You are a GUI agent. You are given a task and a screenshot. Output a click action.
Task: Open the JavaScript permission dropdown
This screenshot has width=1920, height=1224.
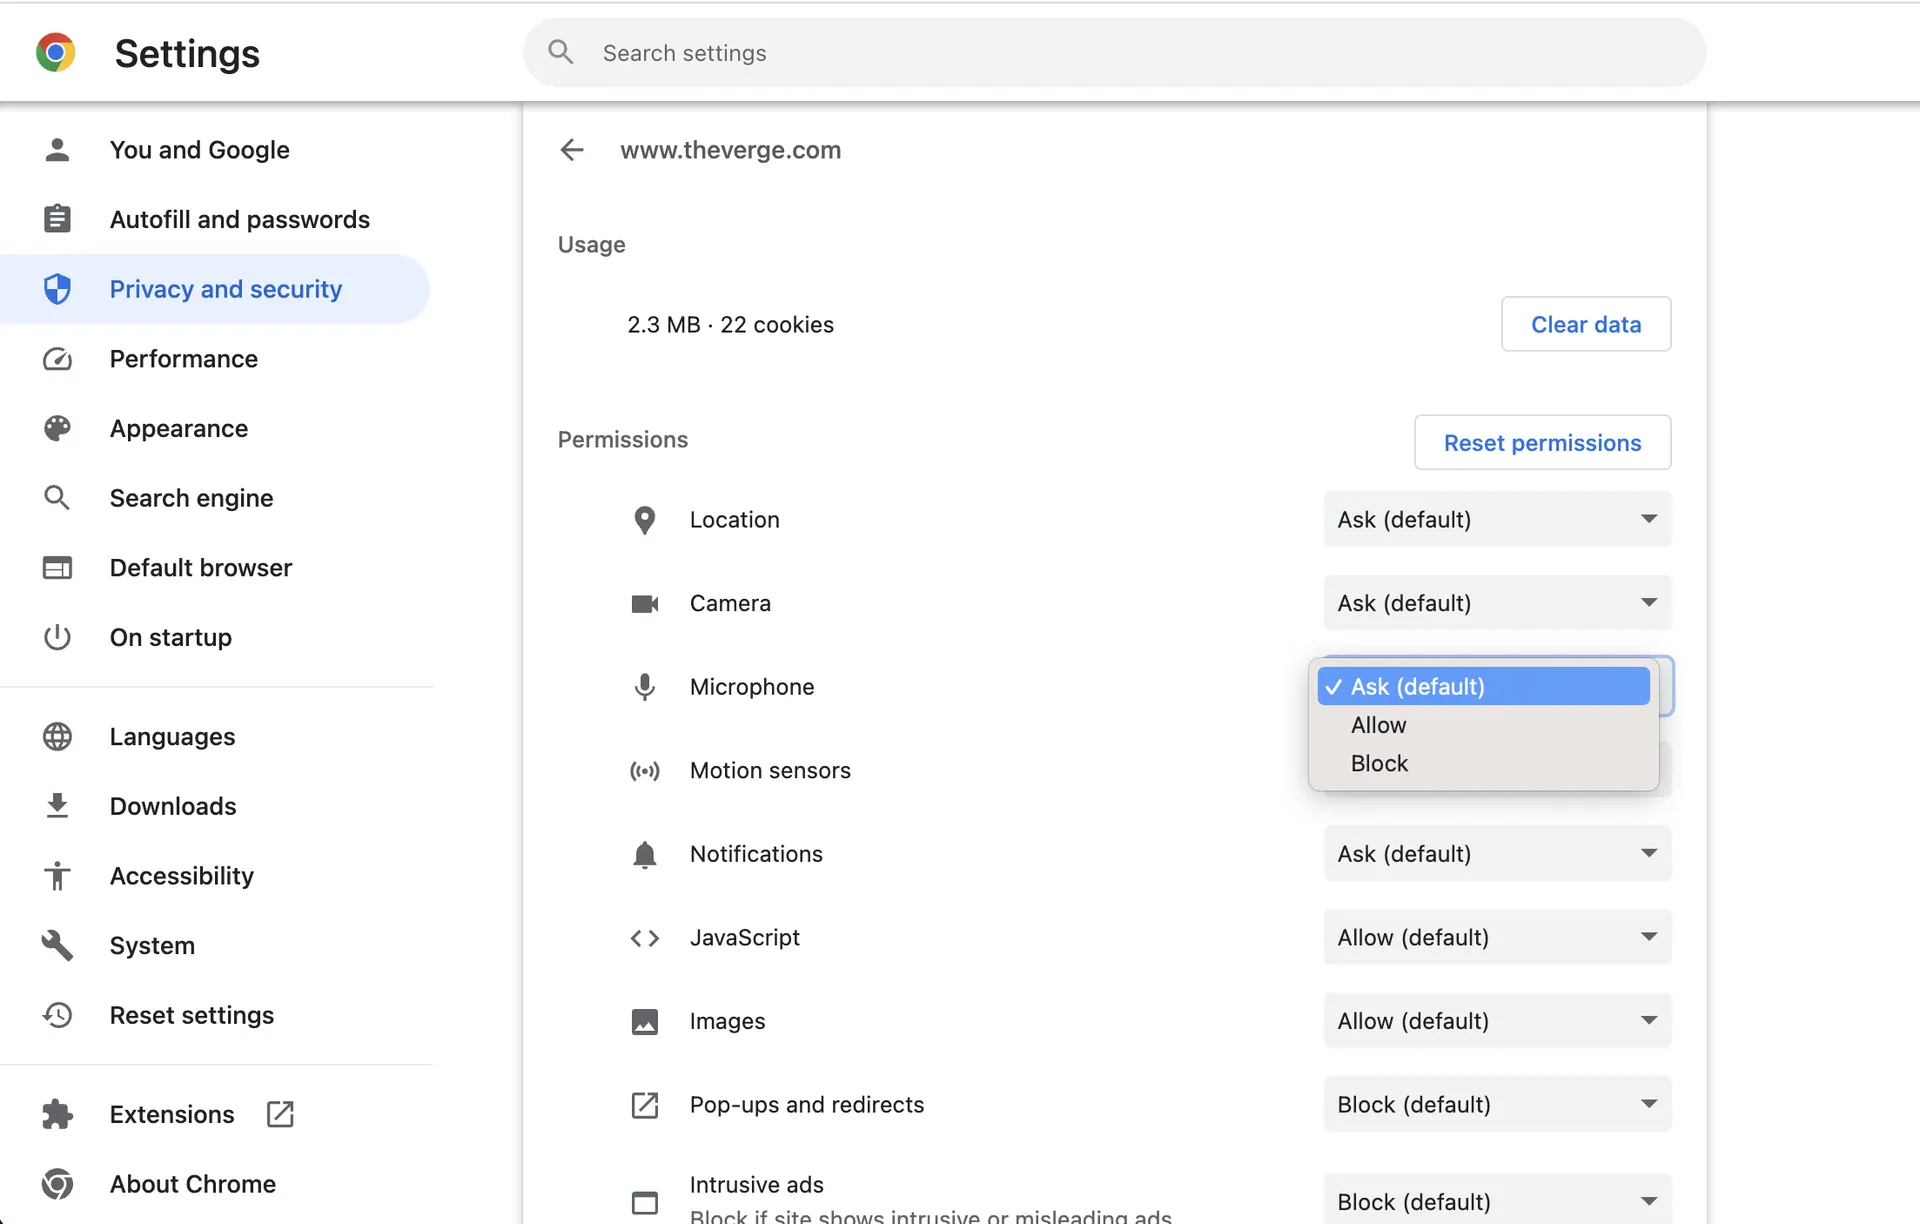(1497, 937)
